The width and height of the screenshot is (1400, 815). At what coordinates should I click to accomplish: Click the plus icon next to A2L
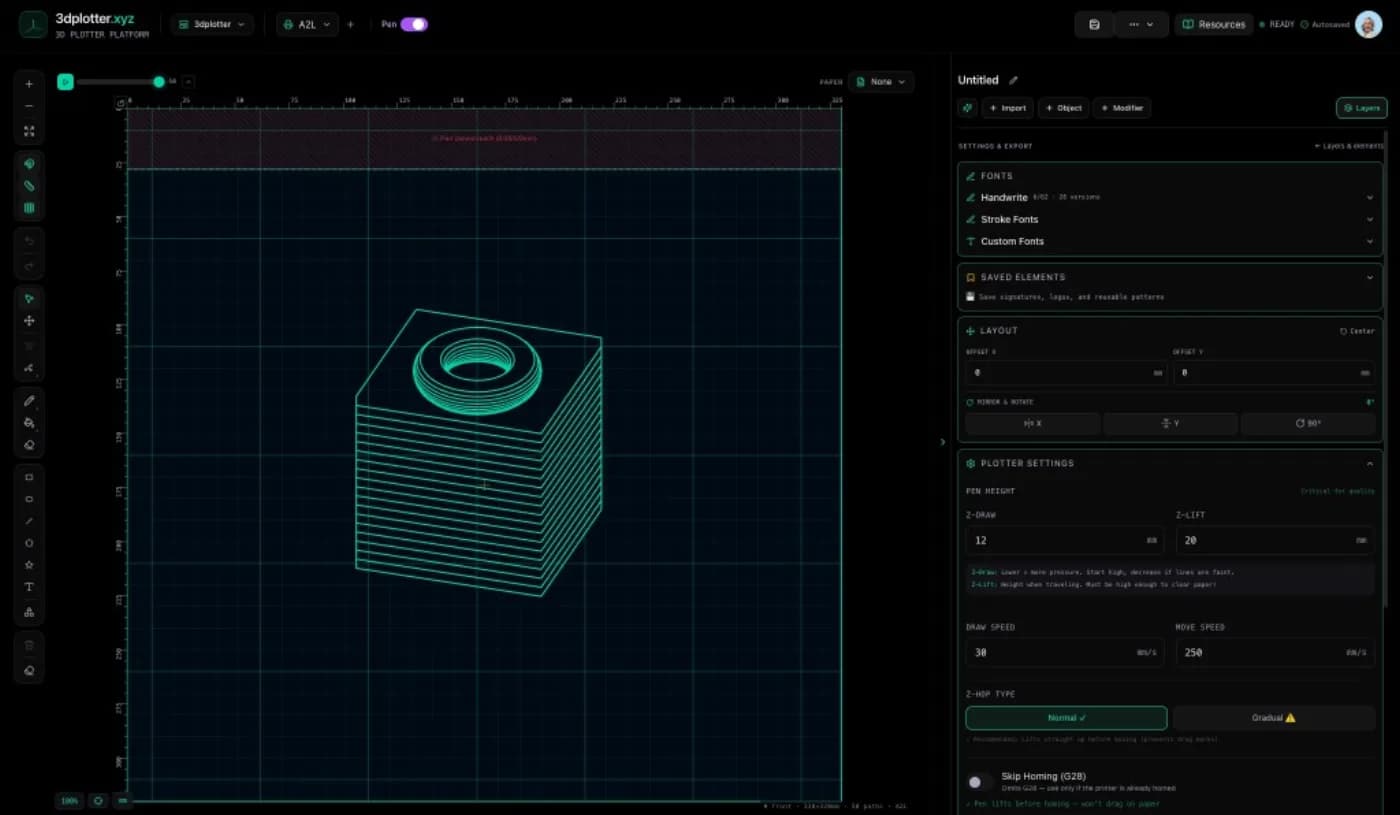(350, 24)
